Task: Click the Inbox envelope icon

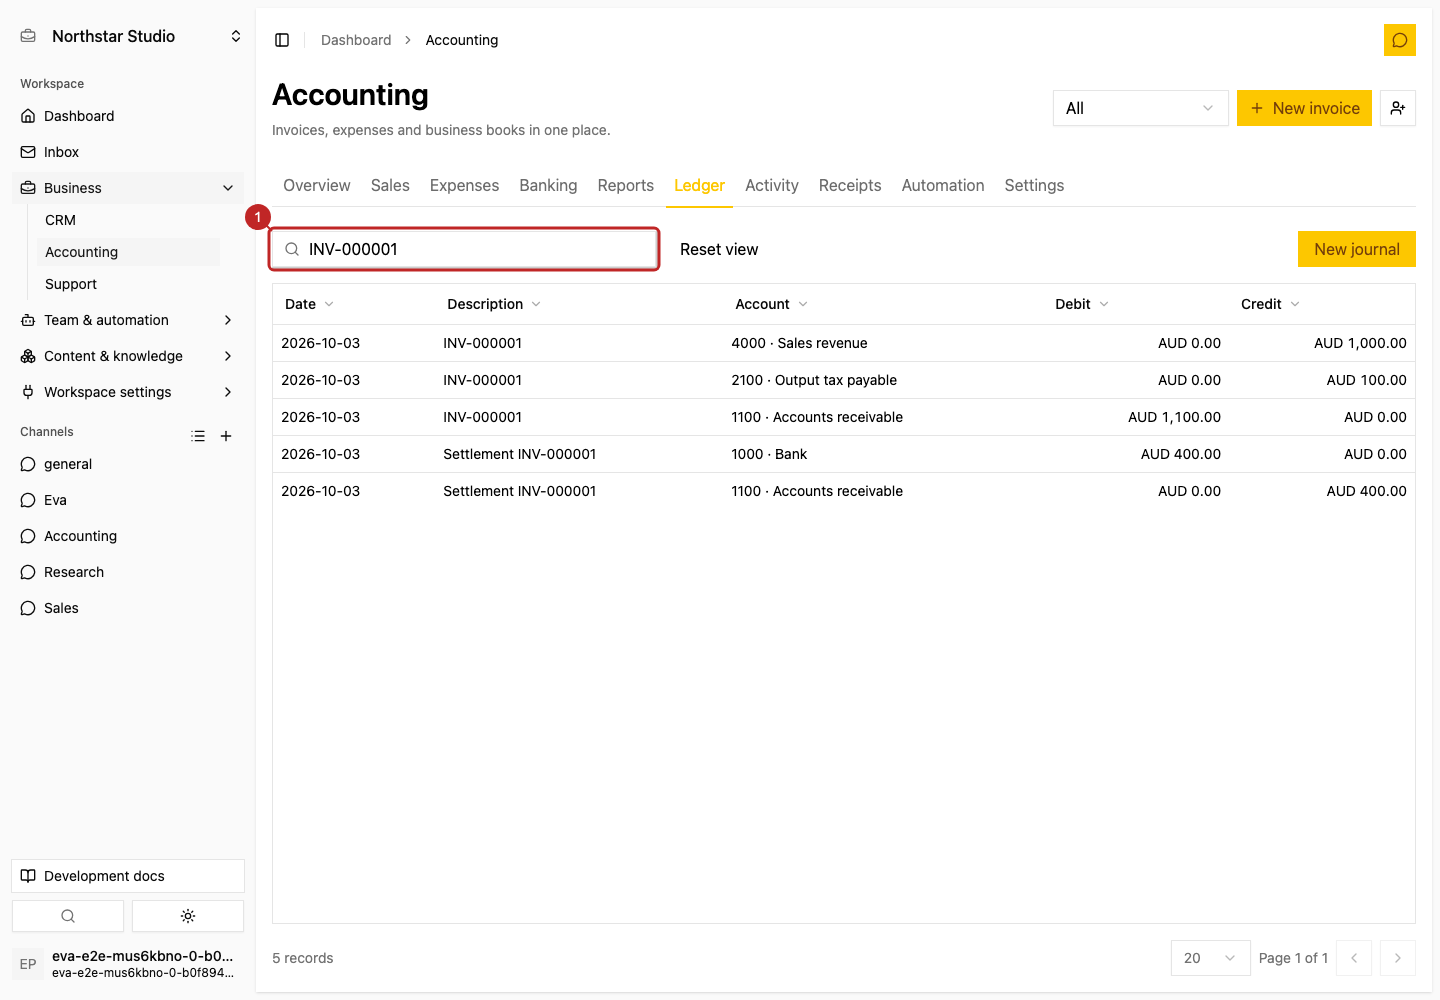Action: point(28,152)
